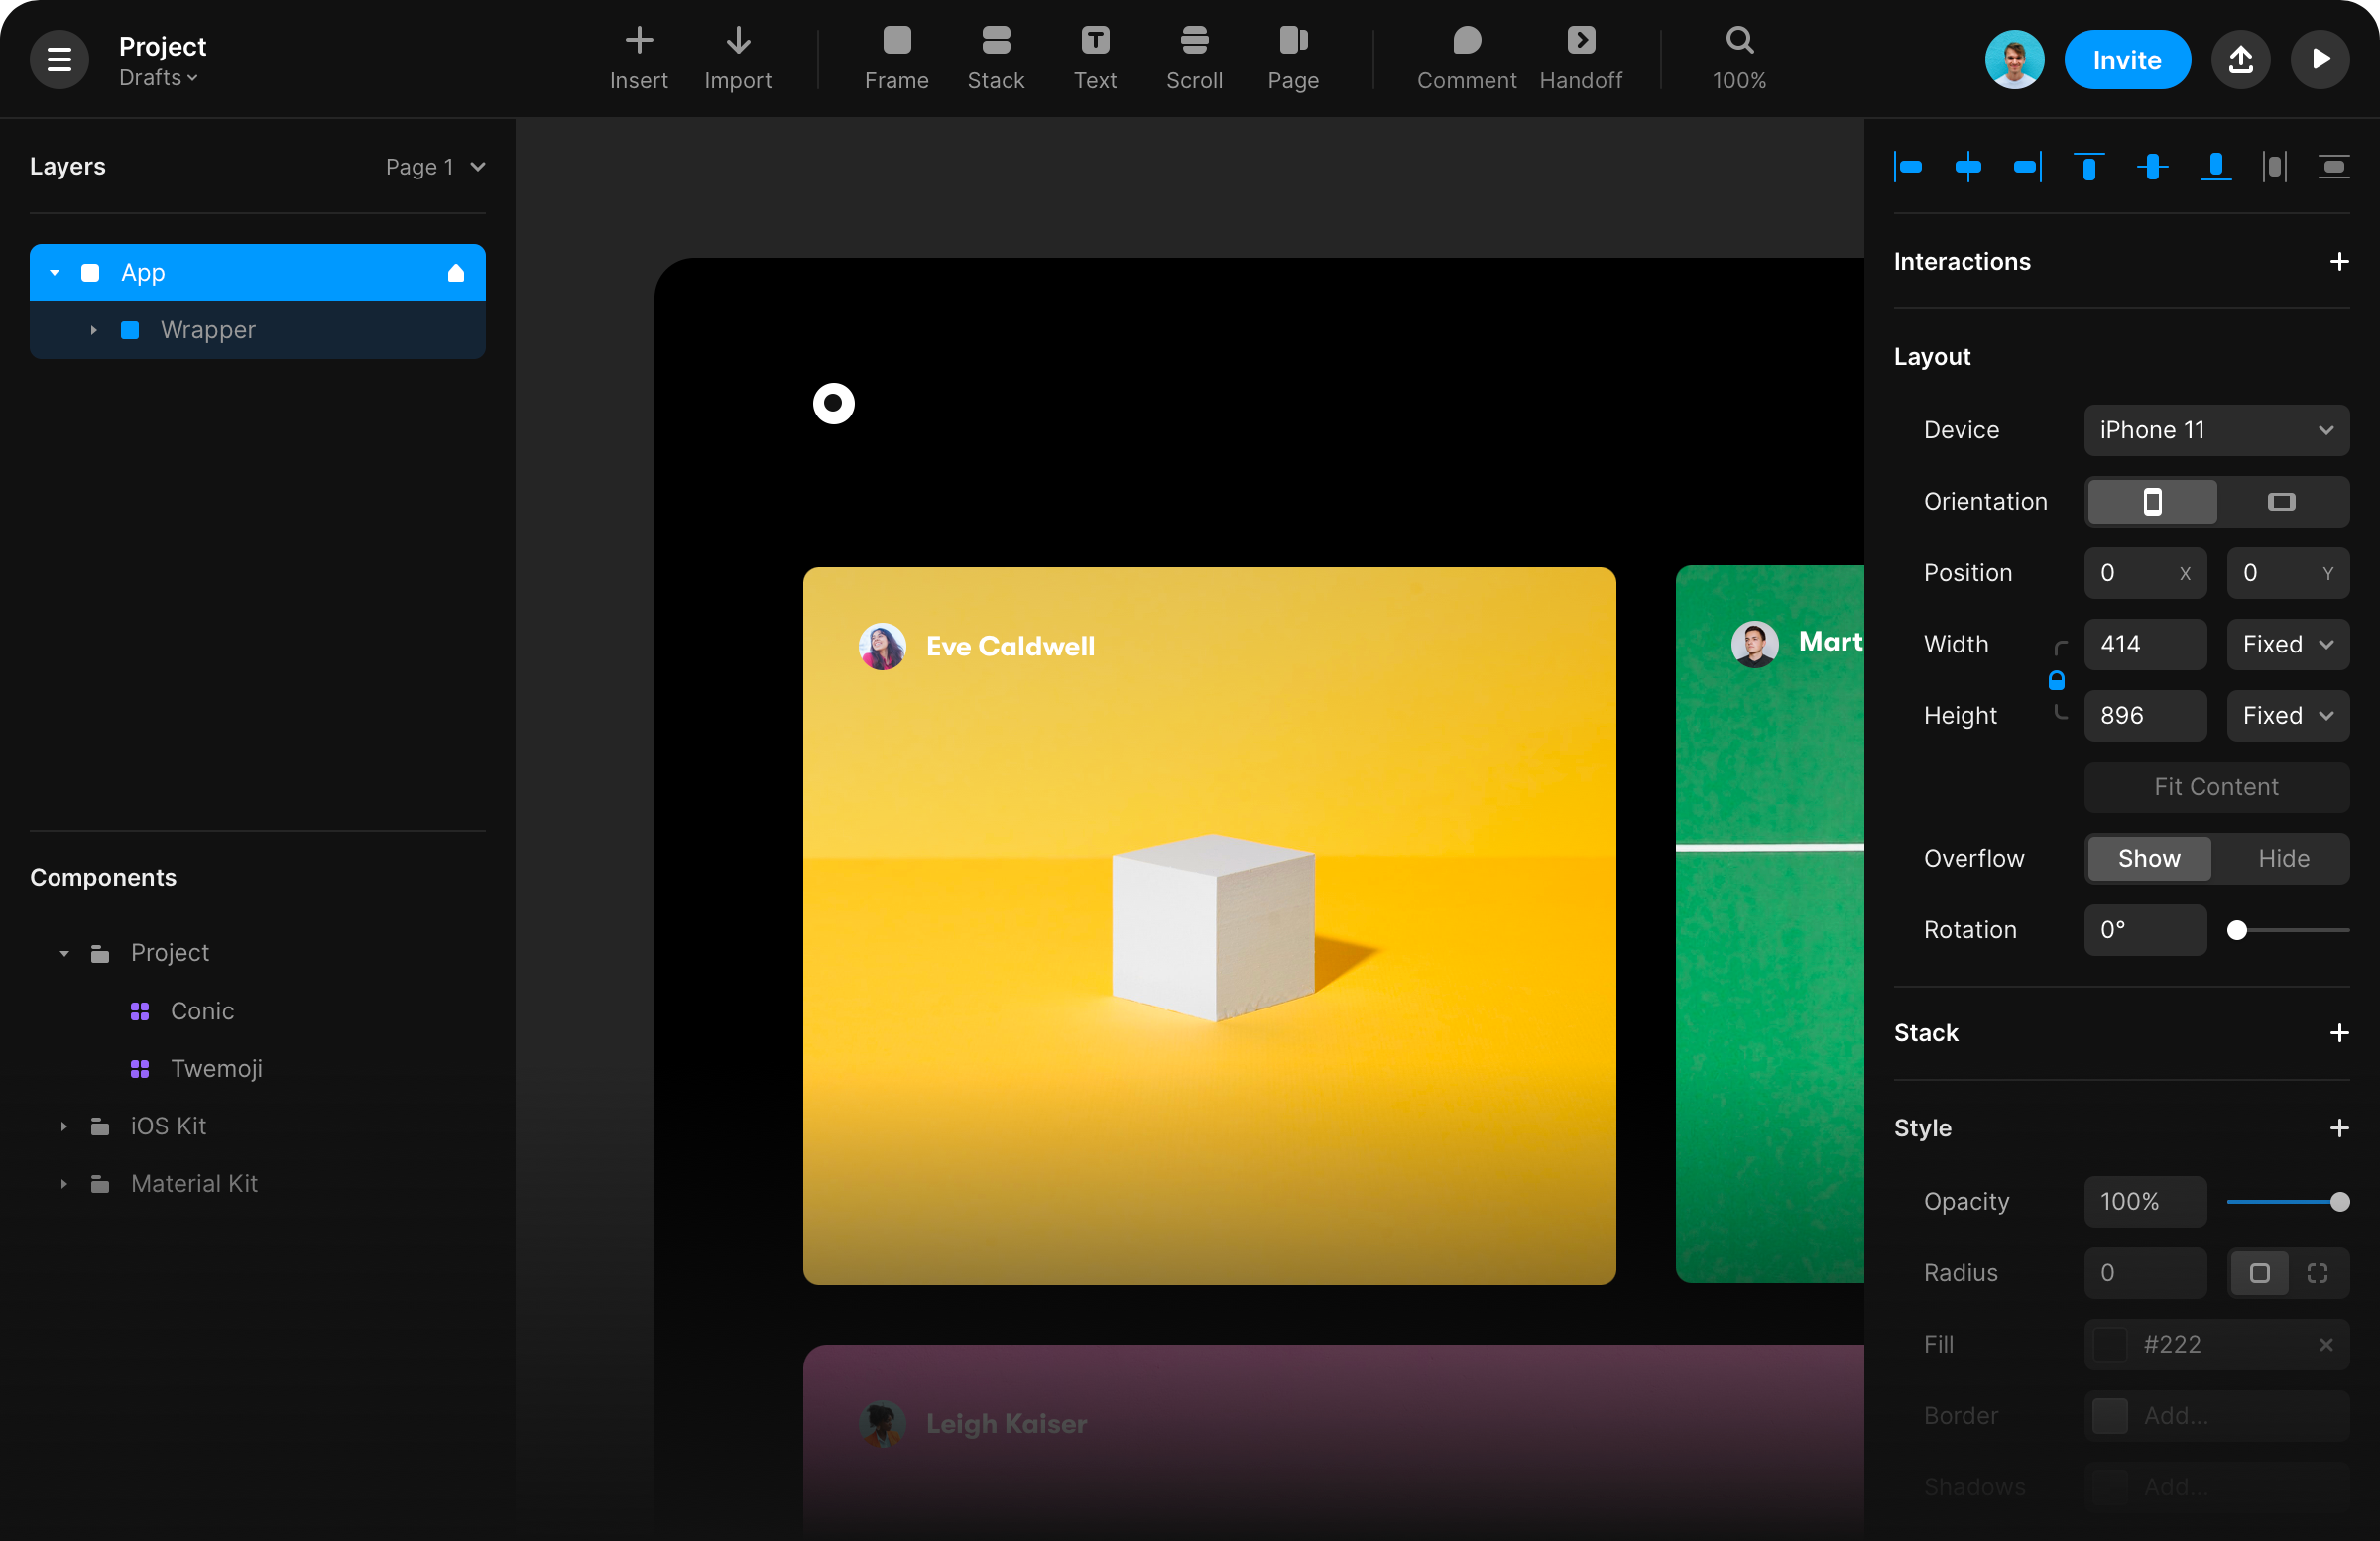The width and height of the screenshot is (2380, 1541).
Task: Click Invite button to add collaborator
Action: (2125, 59)
